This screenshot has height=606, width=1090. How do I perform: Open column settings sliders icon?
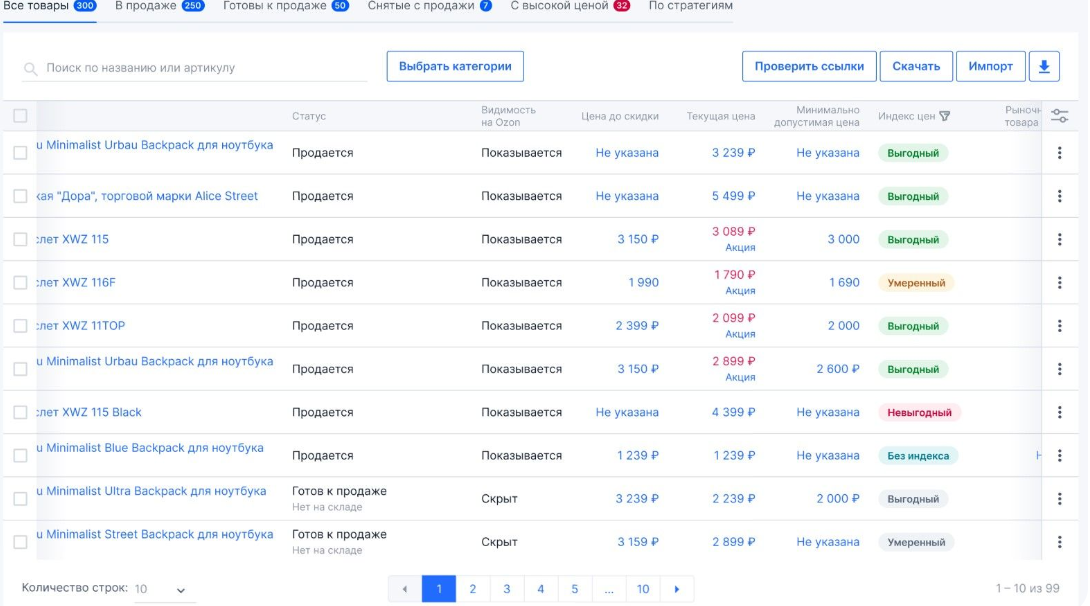1060,116
